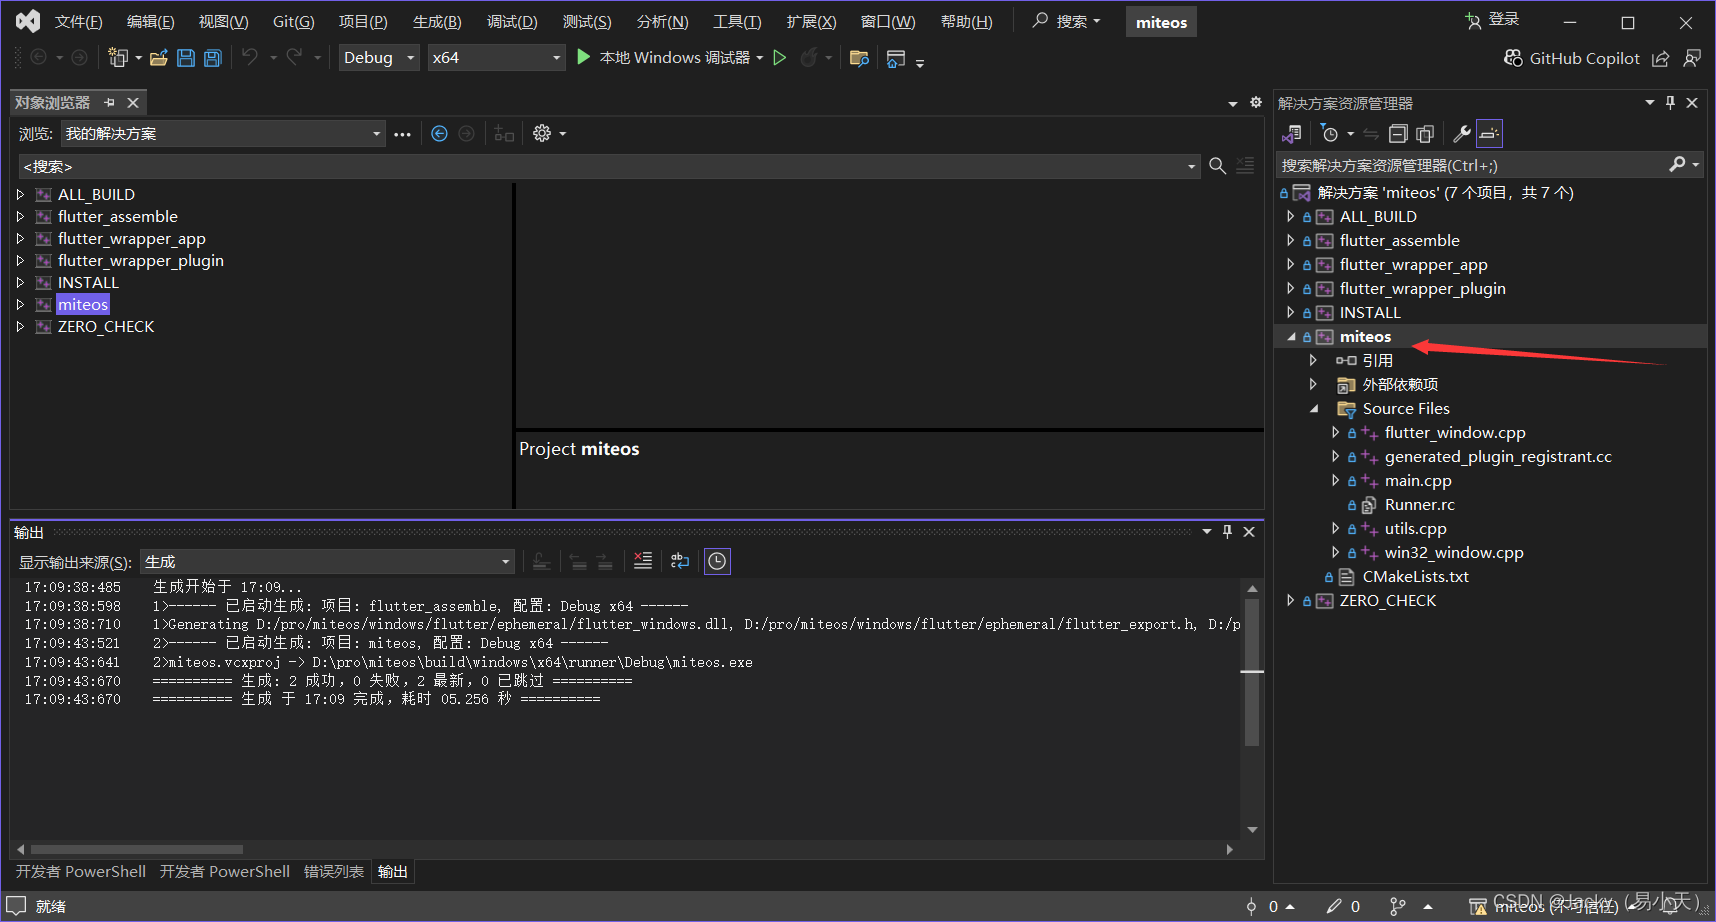Click the ellipsis edit custom component set button
This screenshot has width=1716, height=922.
(402, 134)
